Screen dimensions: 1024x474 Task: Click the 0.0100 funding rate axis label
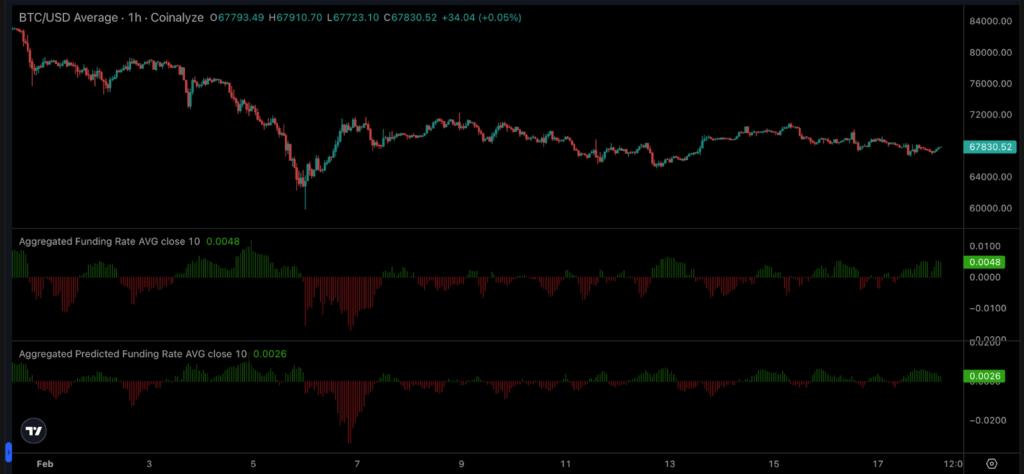coord(983,246)
